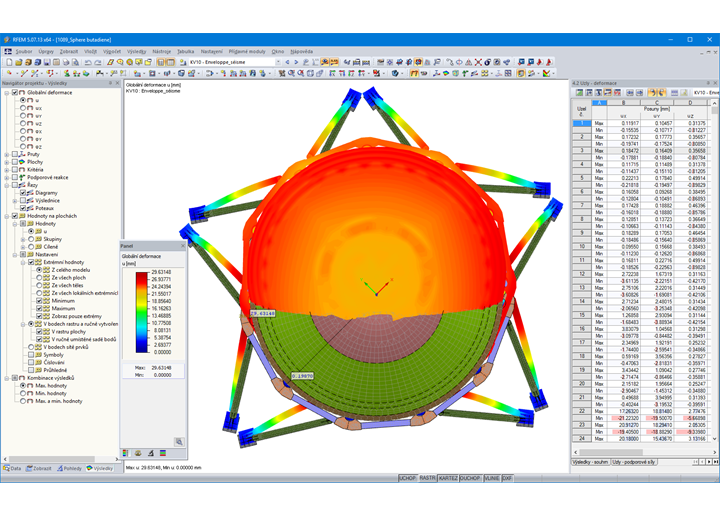The image size is (720, 517).
Task: Expand the Plochy tree node
Action: point(7,162)
